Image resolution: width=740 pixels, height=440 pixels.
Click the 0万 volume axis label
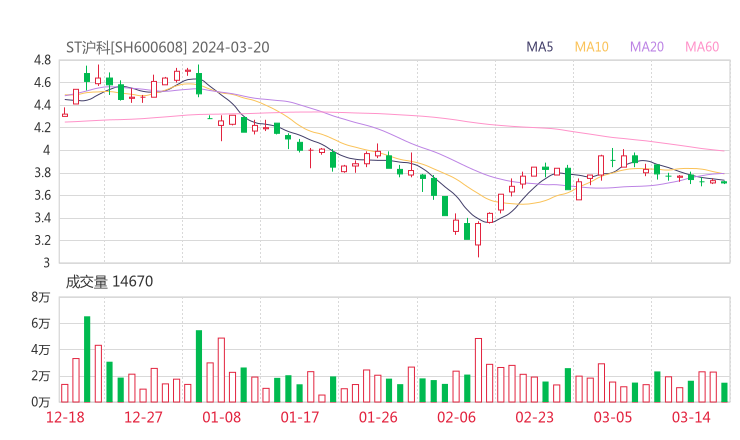41,402
